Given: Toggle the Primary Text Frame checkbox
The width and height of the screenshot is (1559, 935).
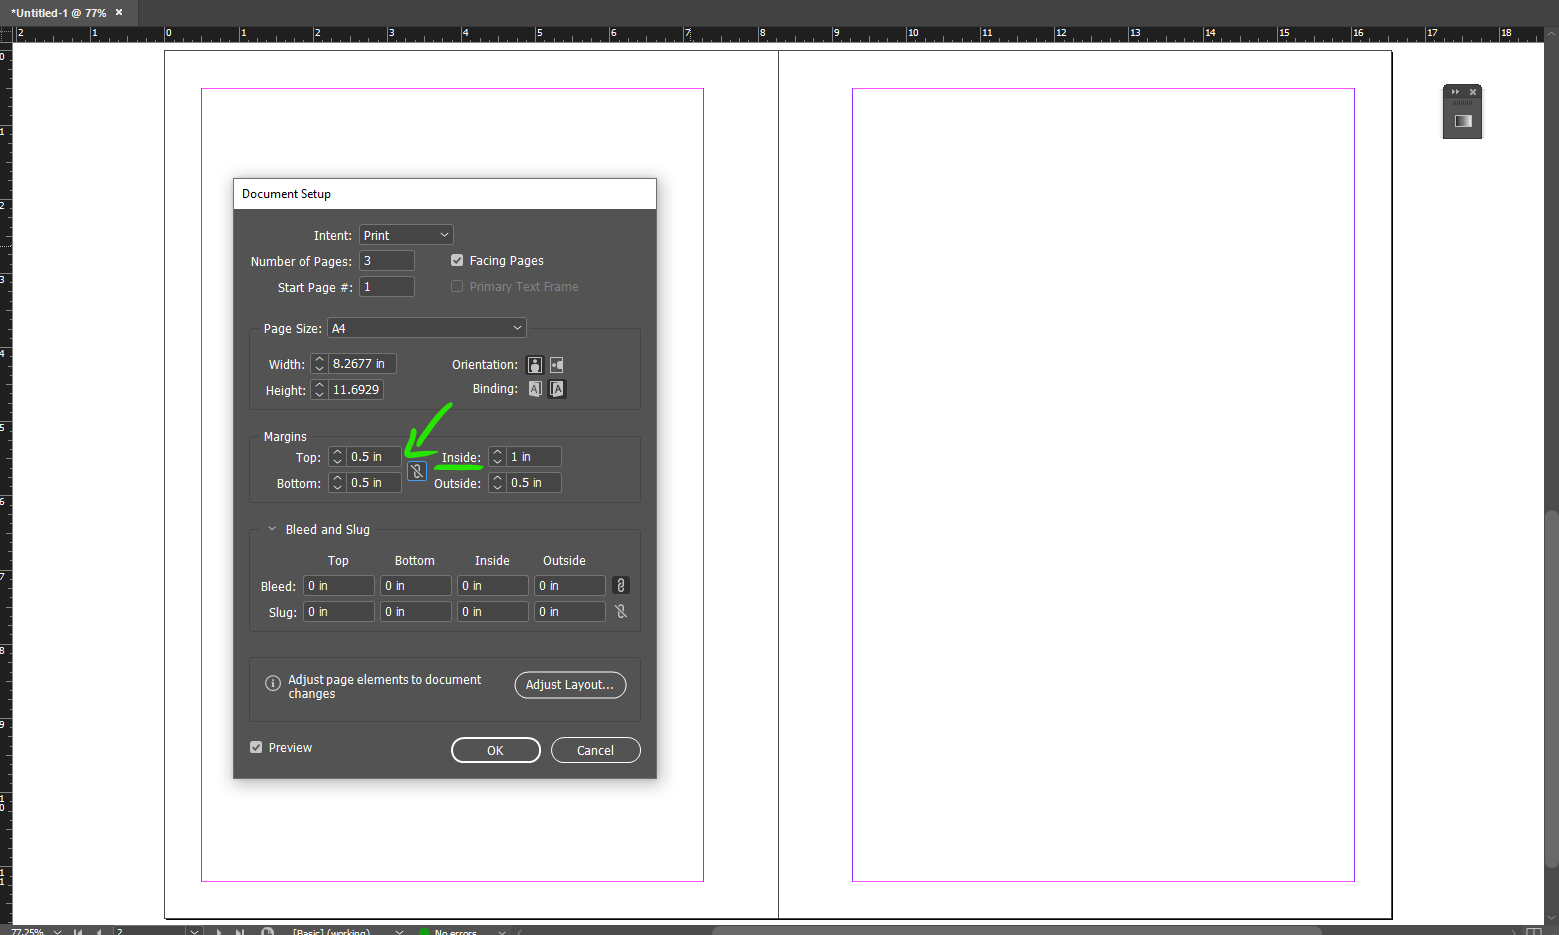Looking at the screenshot, I should point(457,287).
